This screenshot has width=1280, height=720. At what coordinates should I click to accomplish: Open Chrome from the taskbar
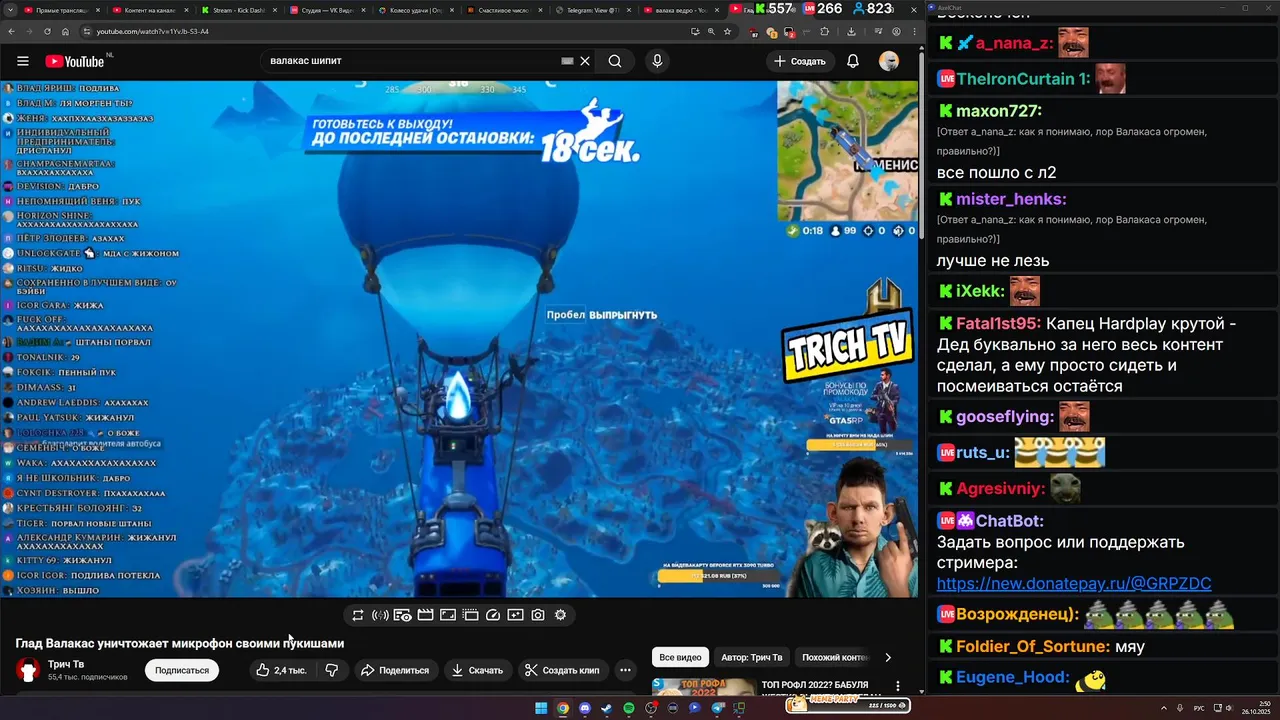pyautogui.click(x=563, y=708)
